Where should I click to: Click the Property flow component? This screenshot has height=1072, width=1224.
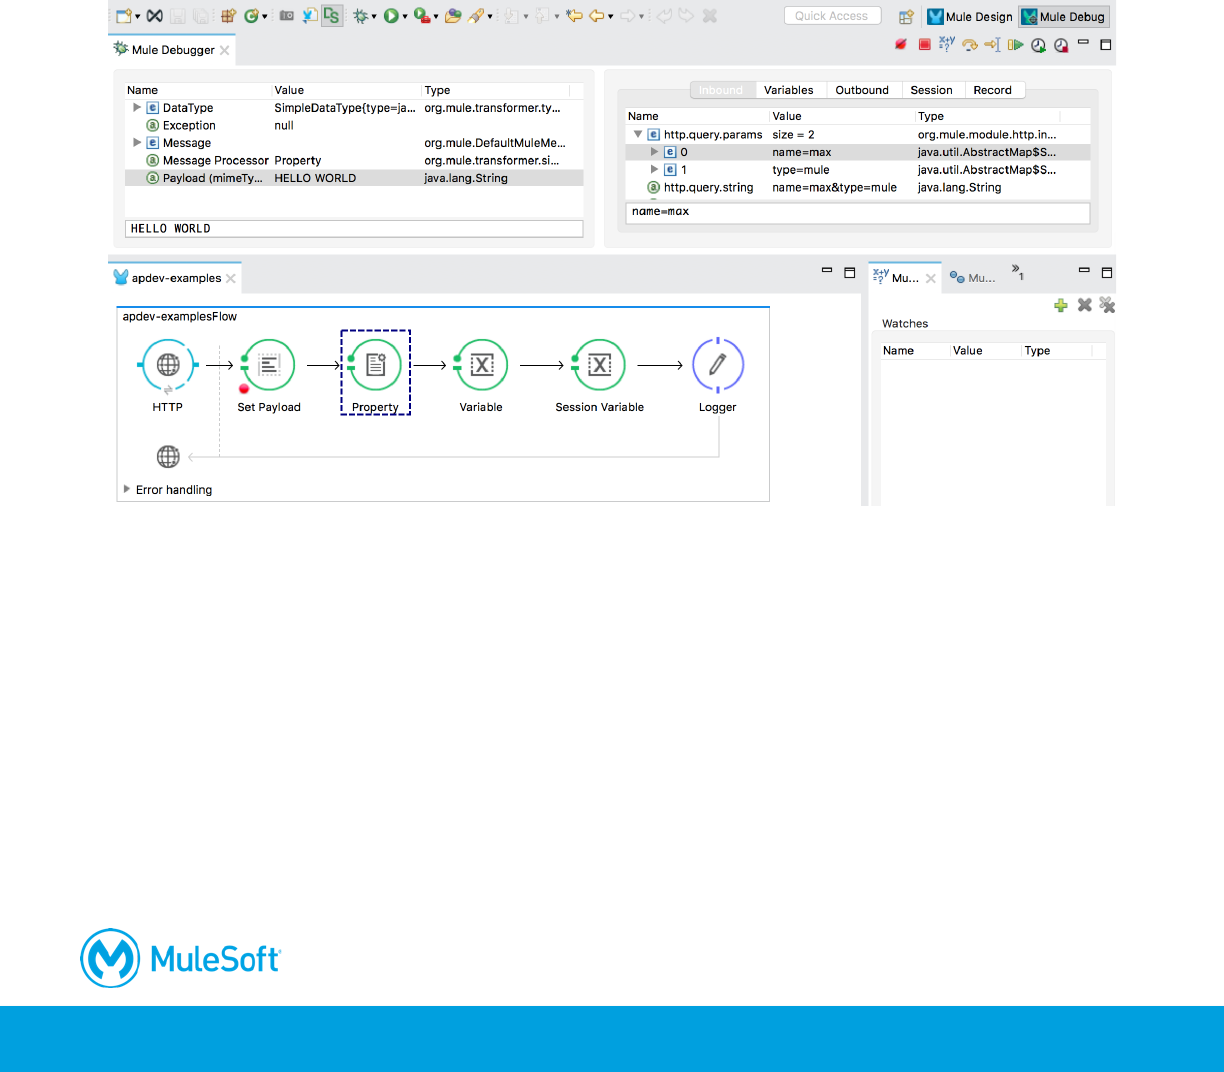376,373
